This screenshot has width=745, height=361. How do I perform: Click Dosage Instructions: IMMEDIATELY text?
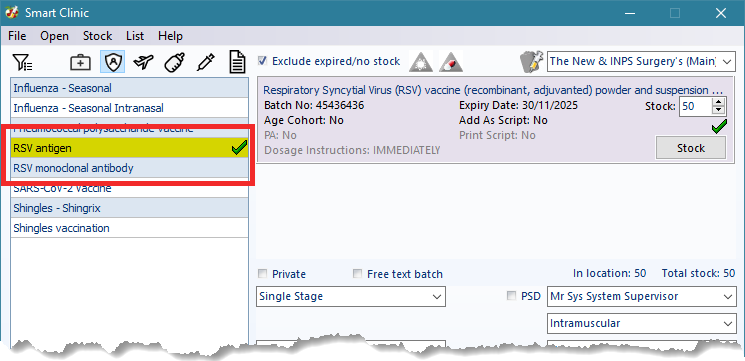click(x=352, y=150)
